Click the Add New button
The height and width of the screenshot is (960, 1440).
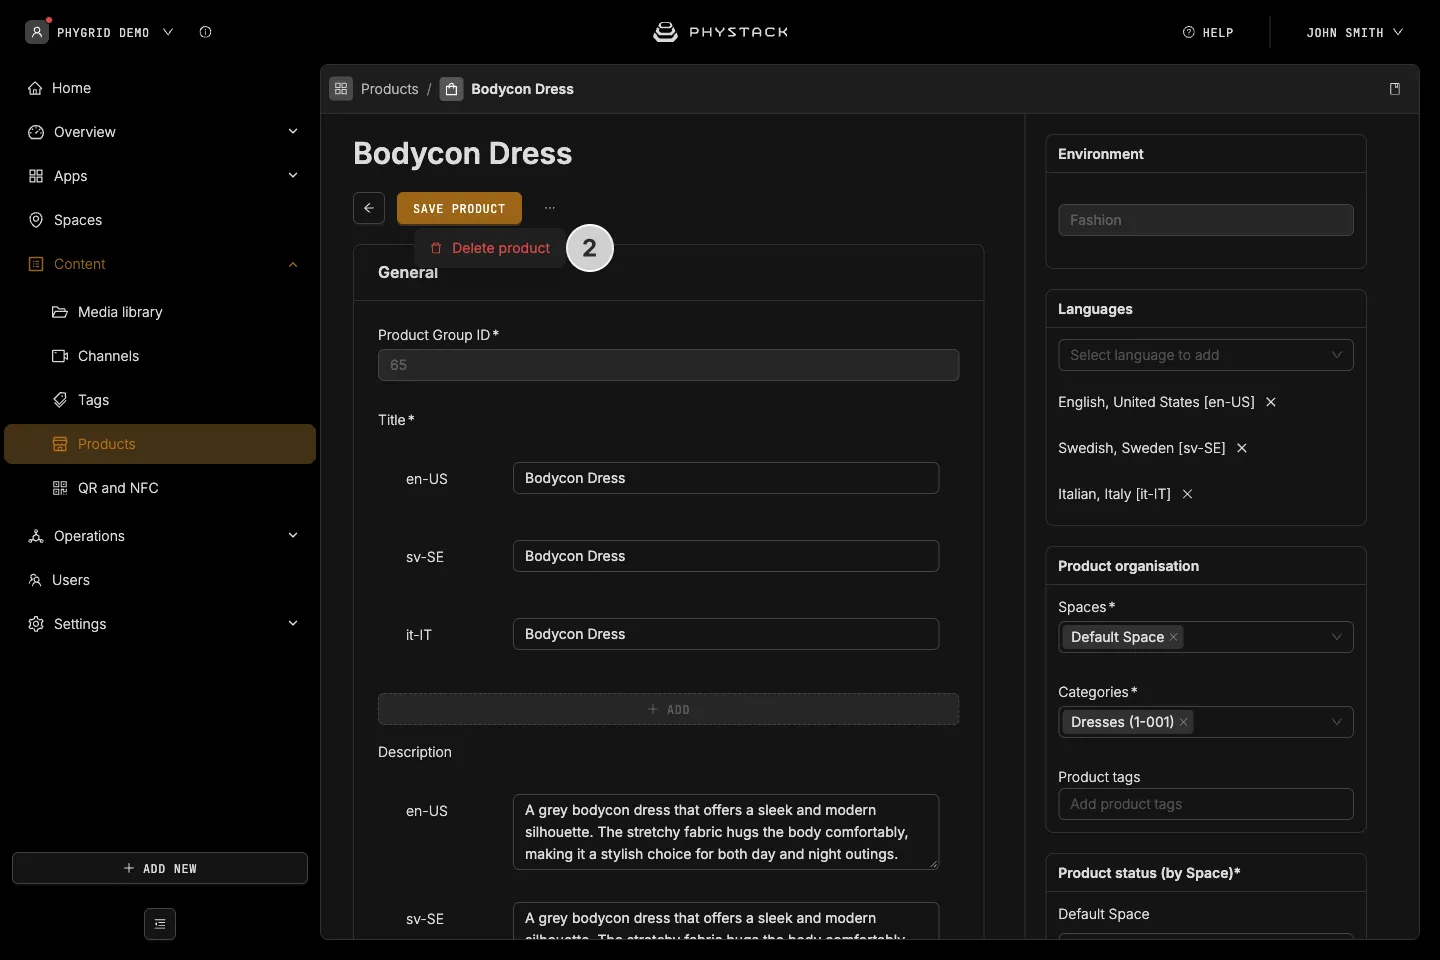(160, 868)
